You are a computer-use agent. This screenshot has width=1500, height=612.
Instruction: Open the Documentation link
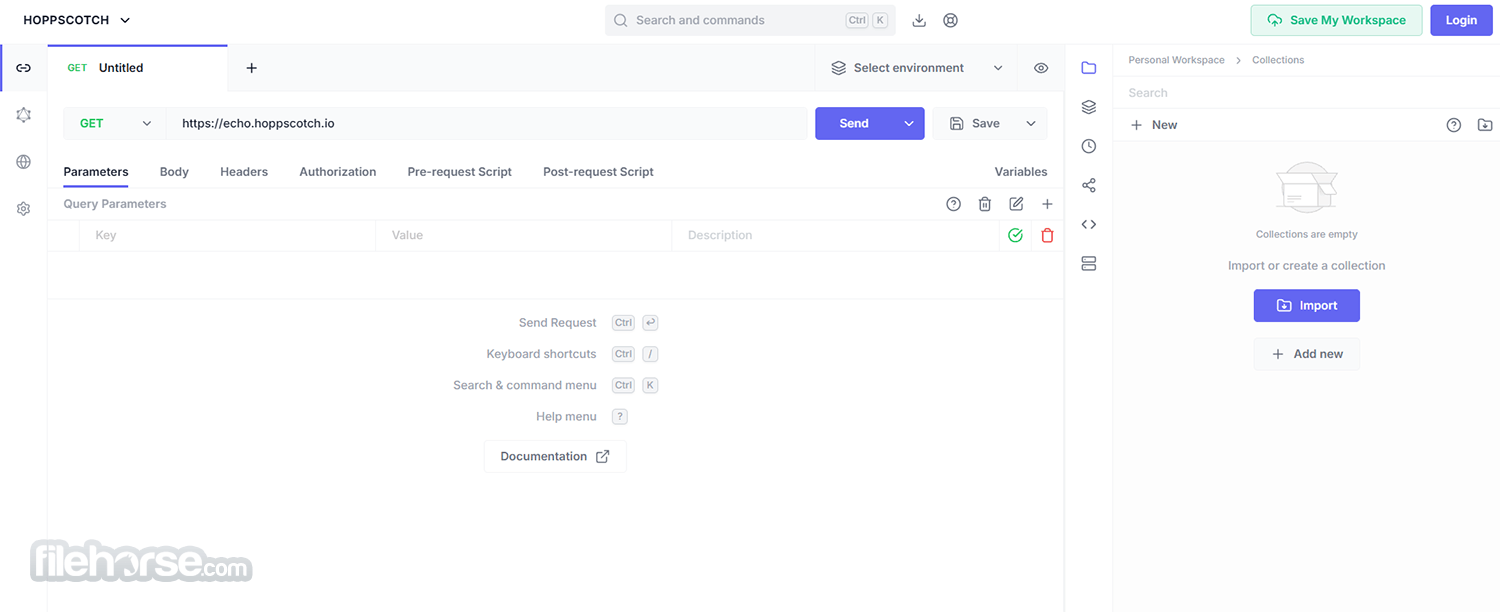(x=555, y=456)
